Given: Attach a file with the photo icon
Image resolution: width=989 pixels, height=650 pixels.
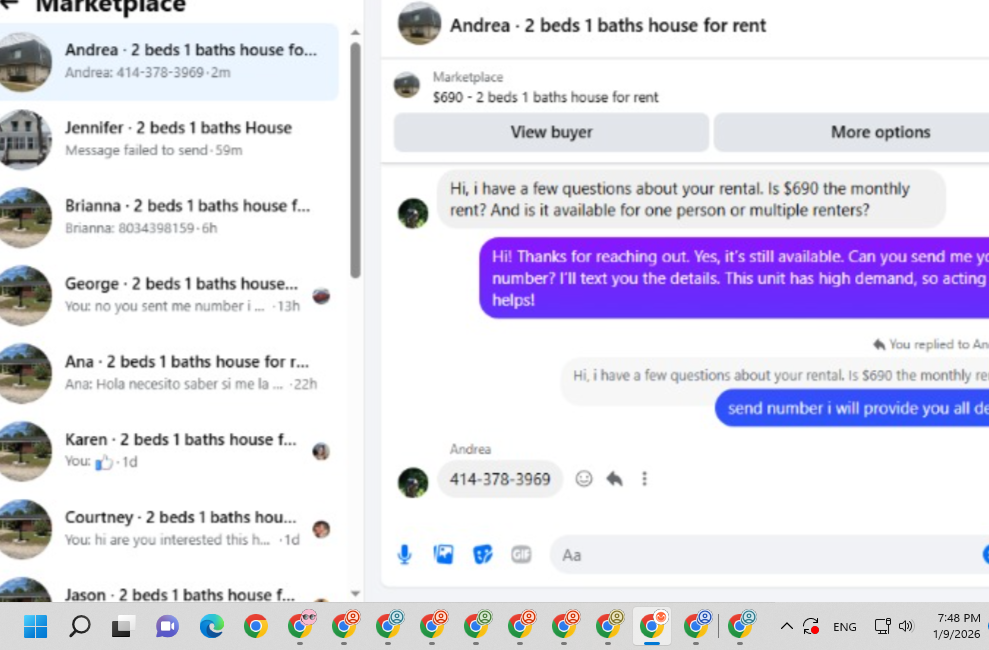Looking at the screenshot, I should (x=443, y=554).
